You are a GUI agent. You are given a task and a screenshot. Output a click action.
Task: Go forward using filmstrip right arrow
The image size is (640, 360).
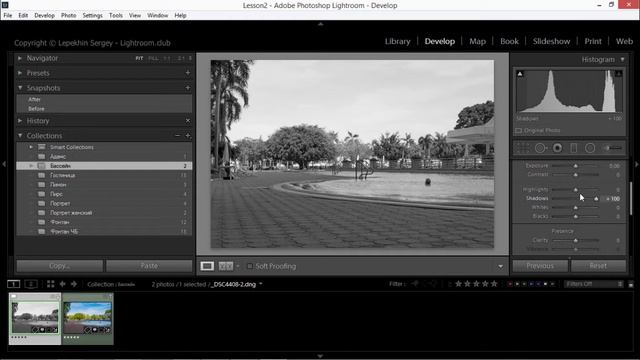pos(74,284)
